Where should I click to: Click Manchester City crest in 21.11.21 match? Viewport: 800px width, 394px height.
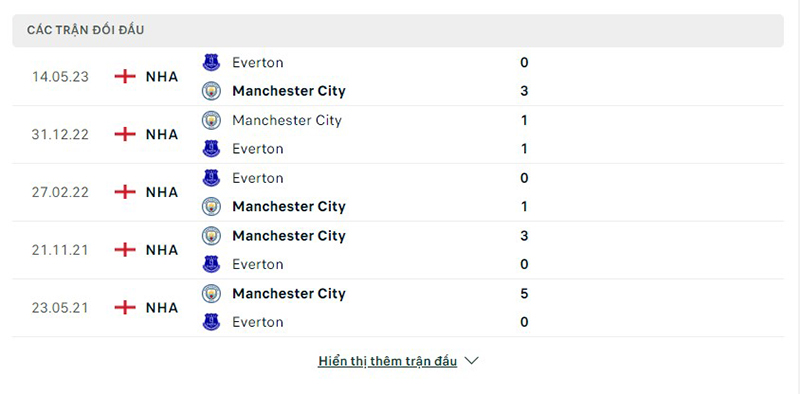pos(211,236)
